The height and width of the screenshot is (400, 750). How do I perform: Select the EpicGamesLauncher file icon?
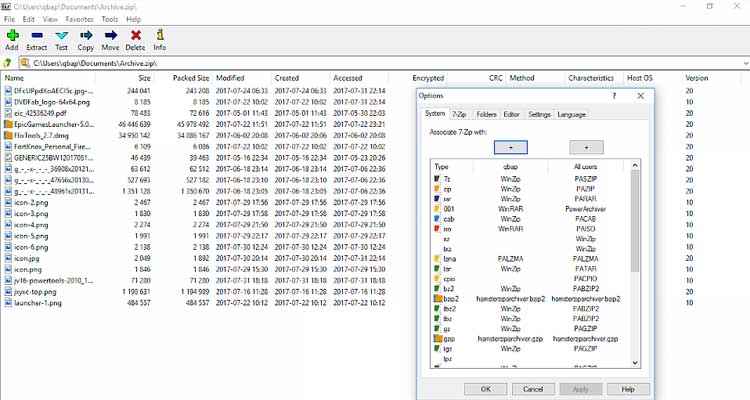coord(8,124)
